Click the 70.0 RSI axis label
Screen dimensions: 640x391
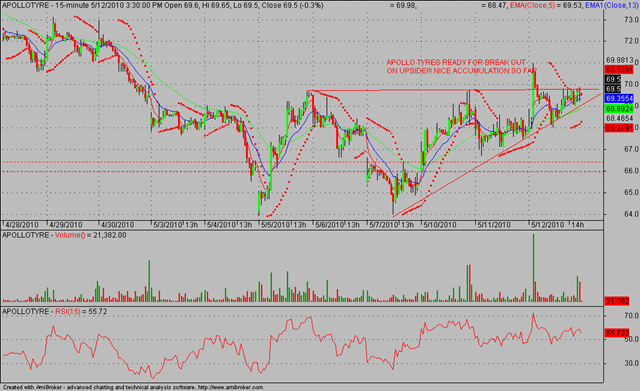pos(631,315)
